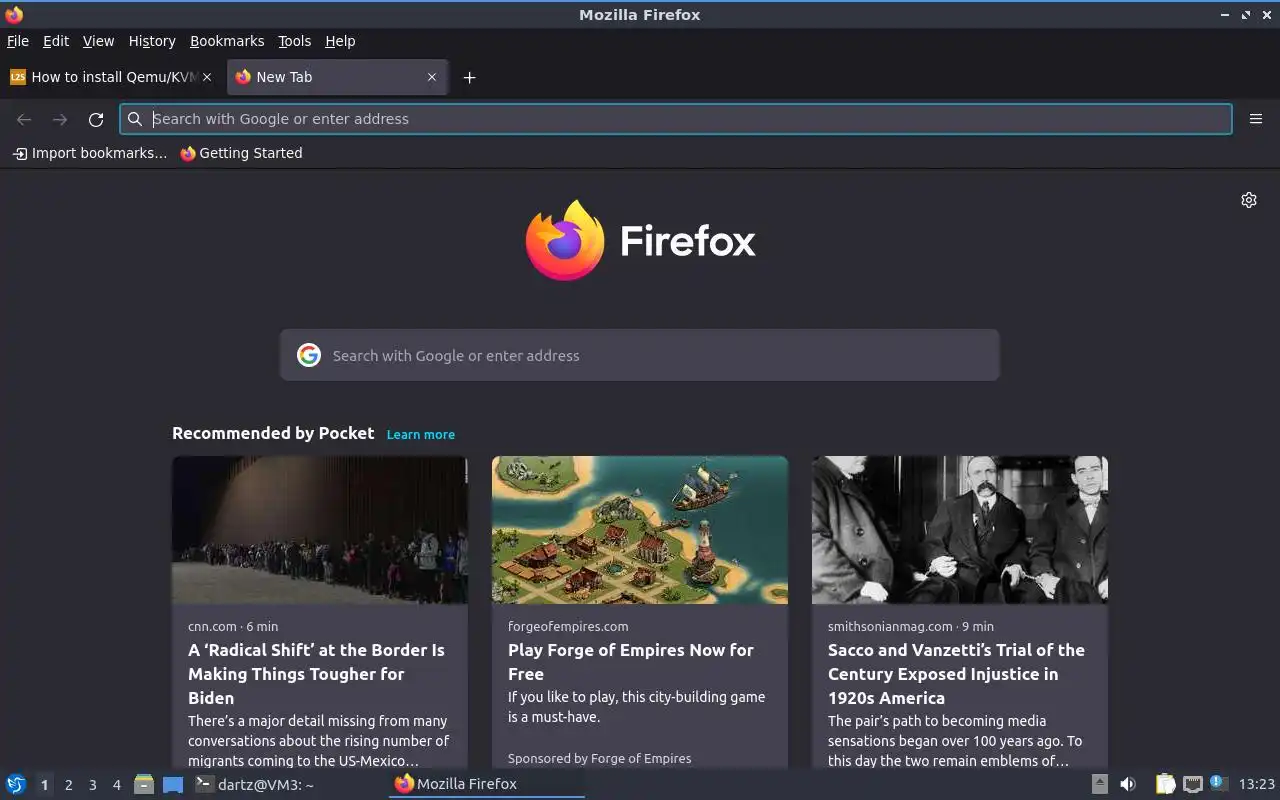This screenshot has height=800, width=1280.
Task: Open new tab personalize gear settings
Action: tap(1249, 200)
